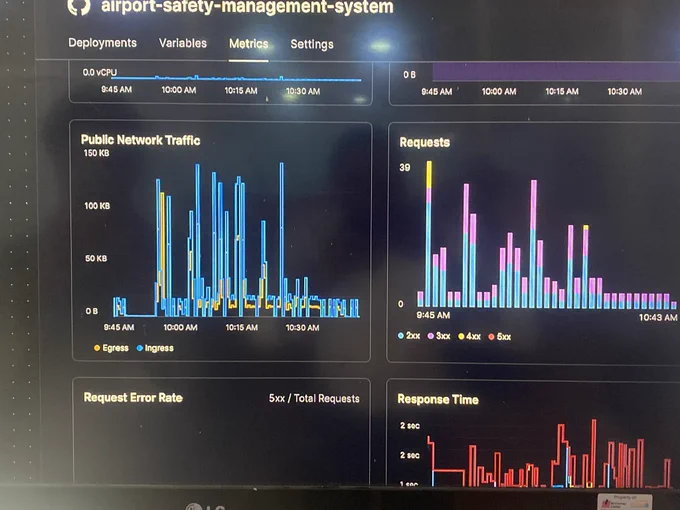Toggle the 5xx legend in Requests chart

pyautogui.click(x=500, y=337)
